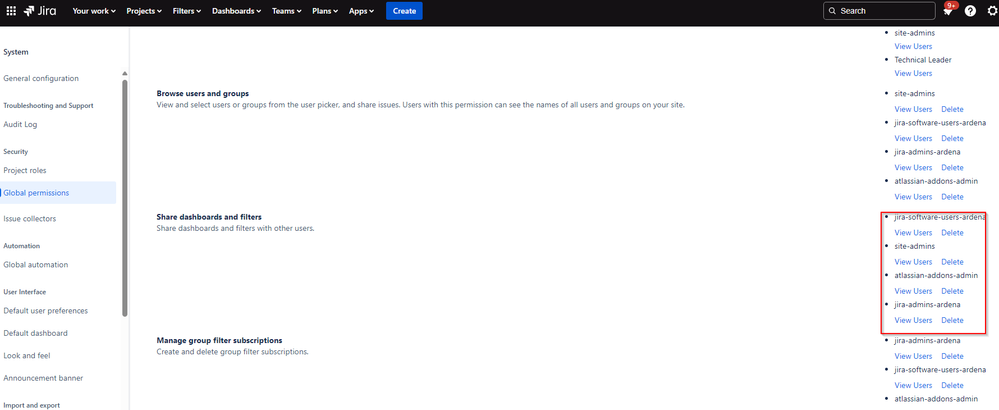View Users for jira-admins-ardena in Share dashboards
The width and height of the screenshot is (999, 410).
click(x=913, y=321)
